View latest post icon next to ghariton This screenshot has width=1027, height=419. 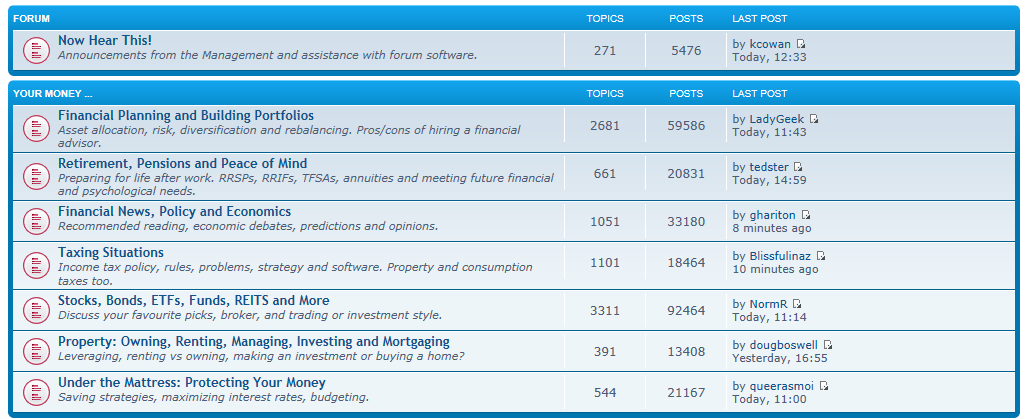(806, 215)
